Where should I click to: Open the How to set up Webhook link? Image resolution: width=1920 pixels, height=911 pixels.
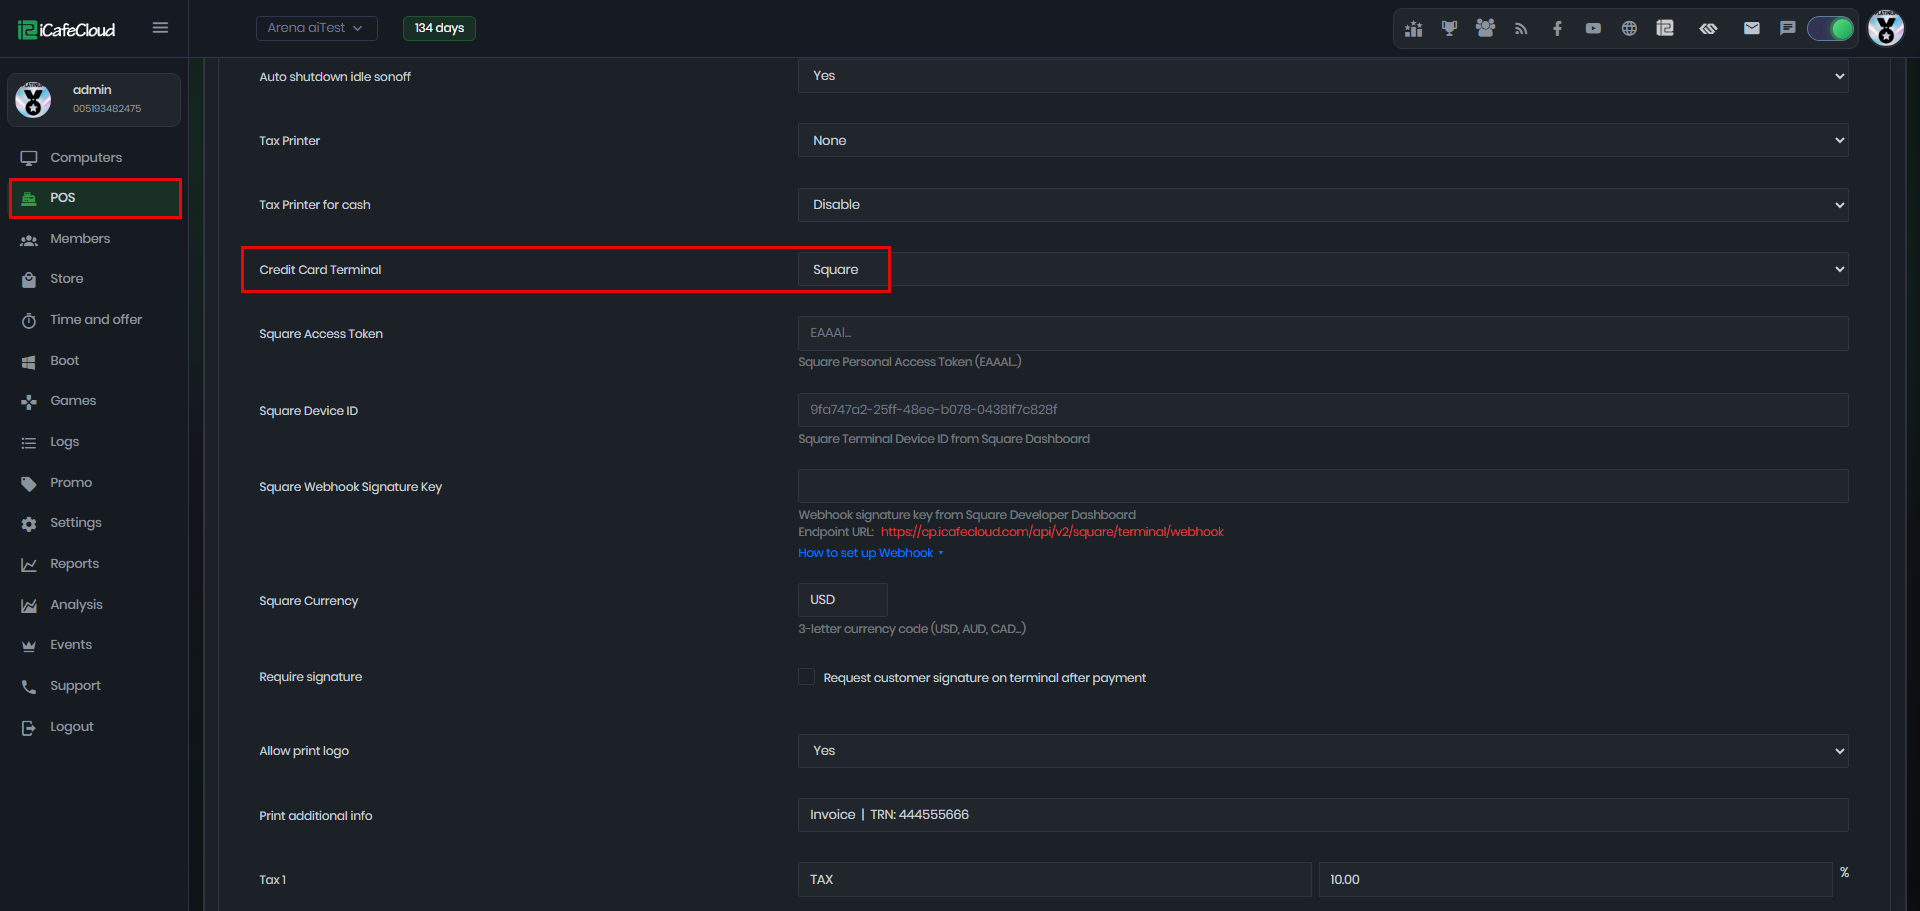coord(866,553)
